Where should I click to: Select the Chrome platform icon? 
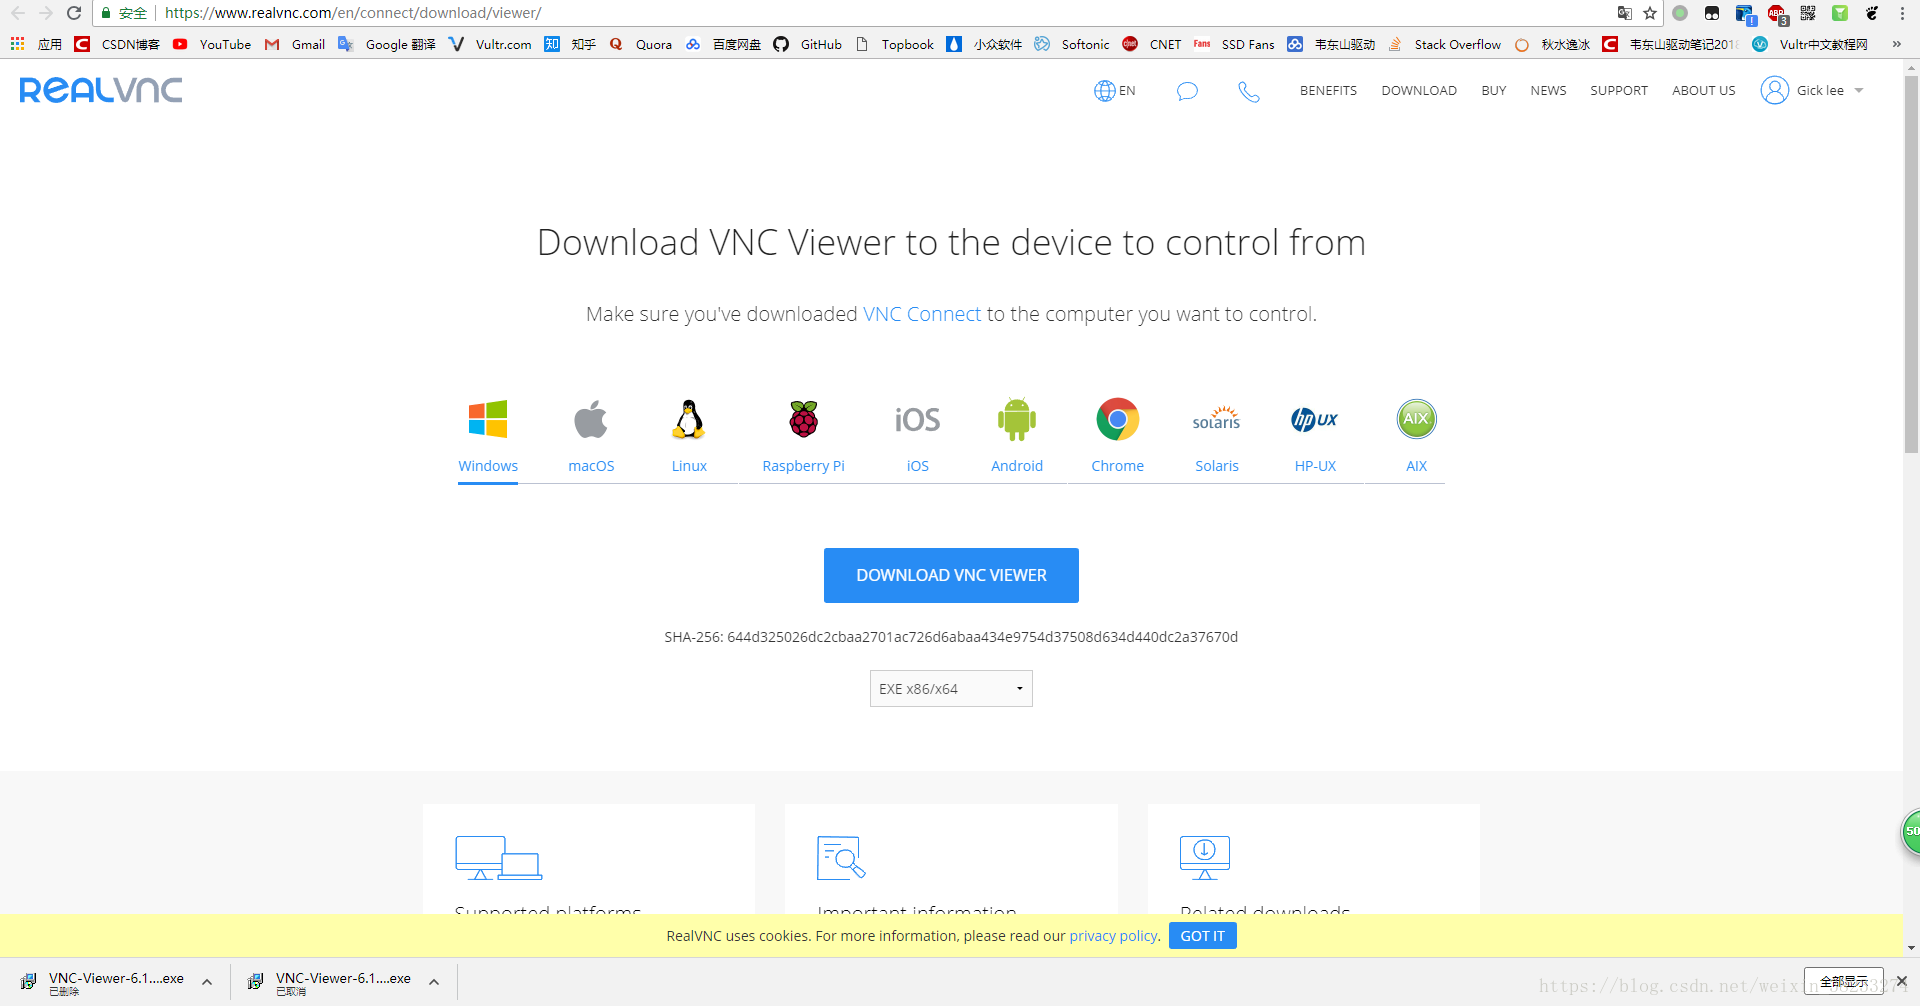(x=1117, y=419)
